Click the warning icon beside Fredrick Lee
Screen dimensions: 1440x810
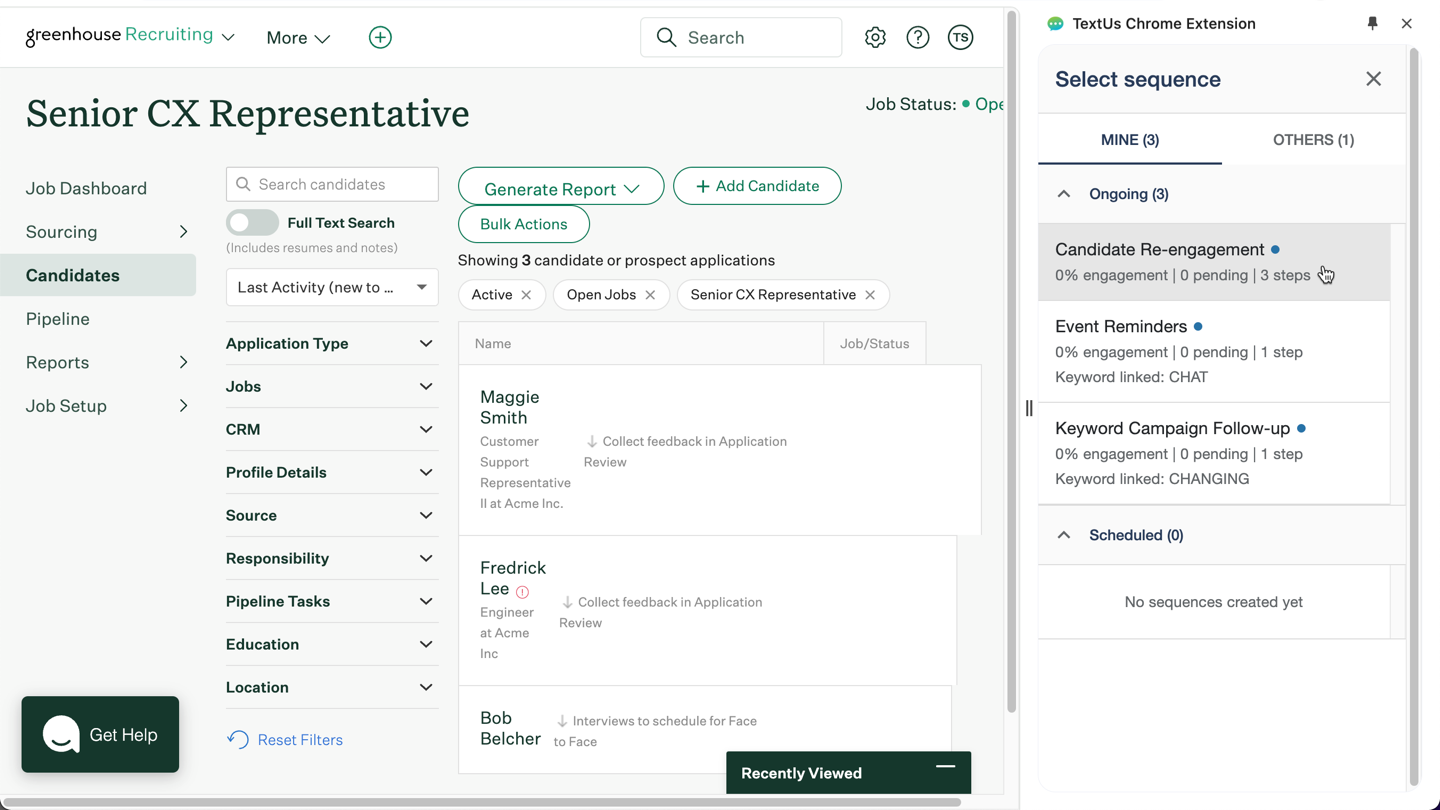522,592
